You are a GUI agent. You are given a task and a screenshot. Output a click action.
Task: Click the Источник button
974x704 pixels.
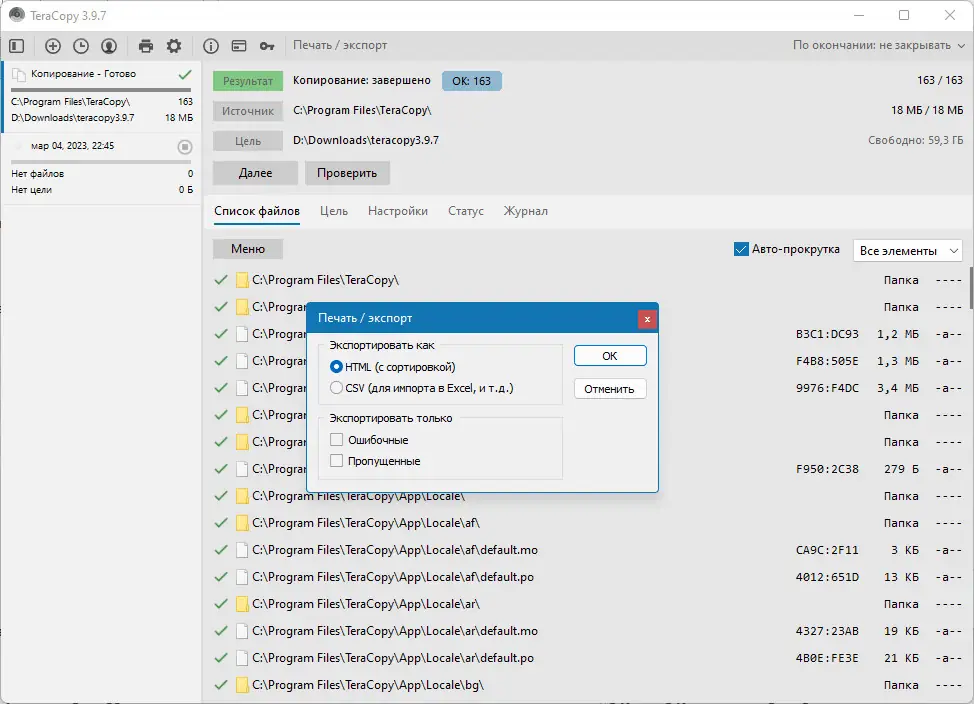pyautogui.click(x=248, y=111)
